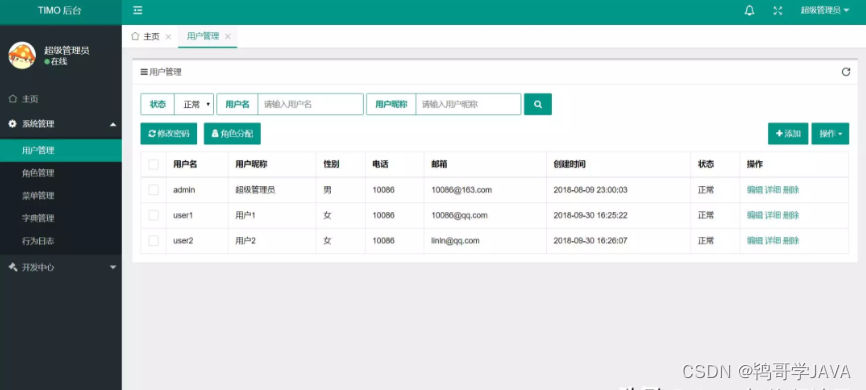
Task: Click the 修改密码 button
Action: click(x=169, y=134)
